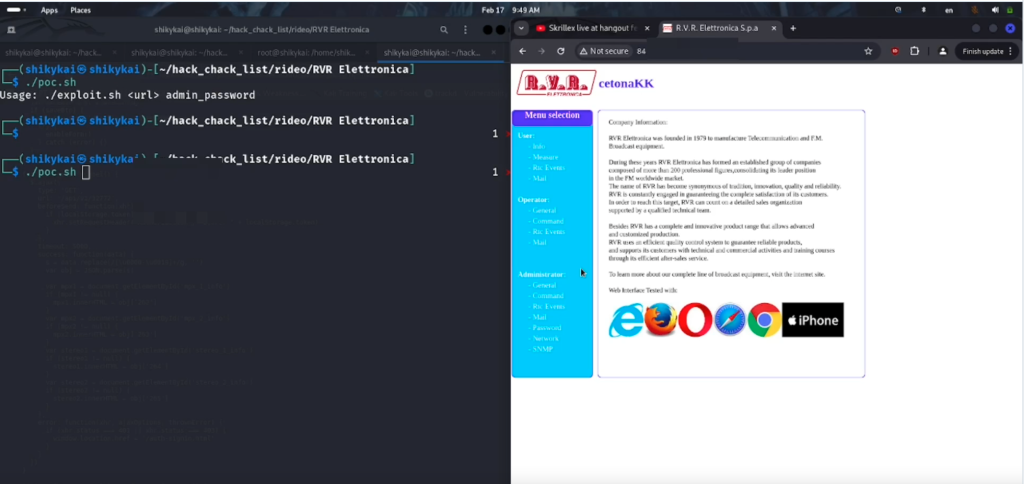Click the muted microphone tray icon

click(x=975, y=10)
